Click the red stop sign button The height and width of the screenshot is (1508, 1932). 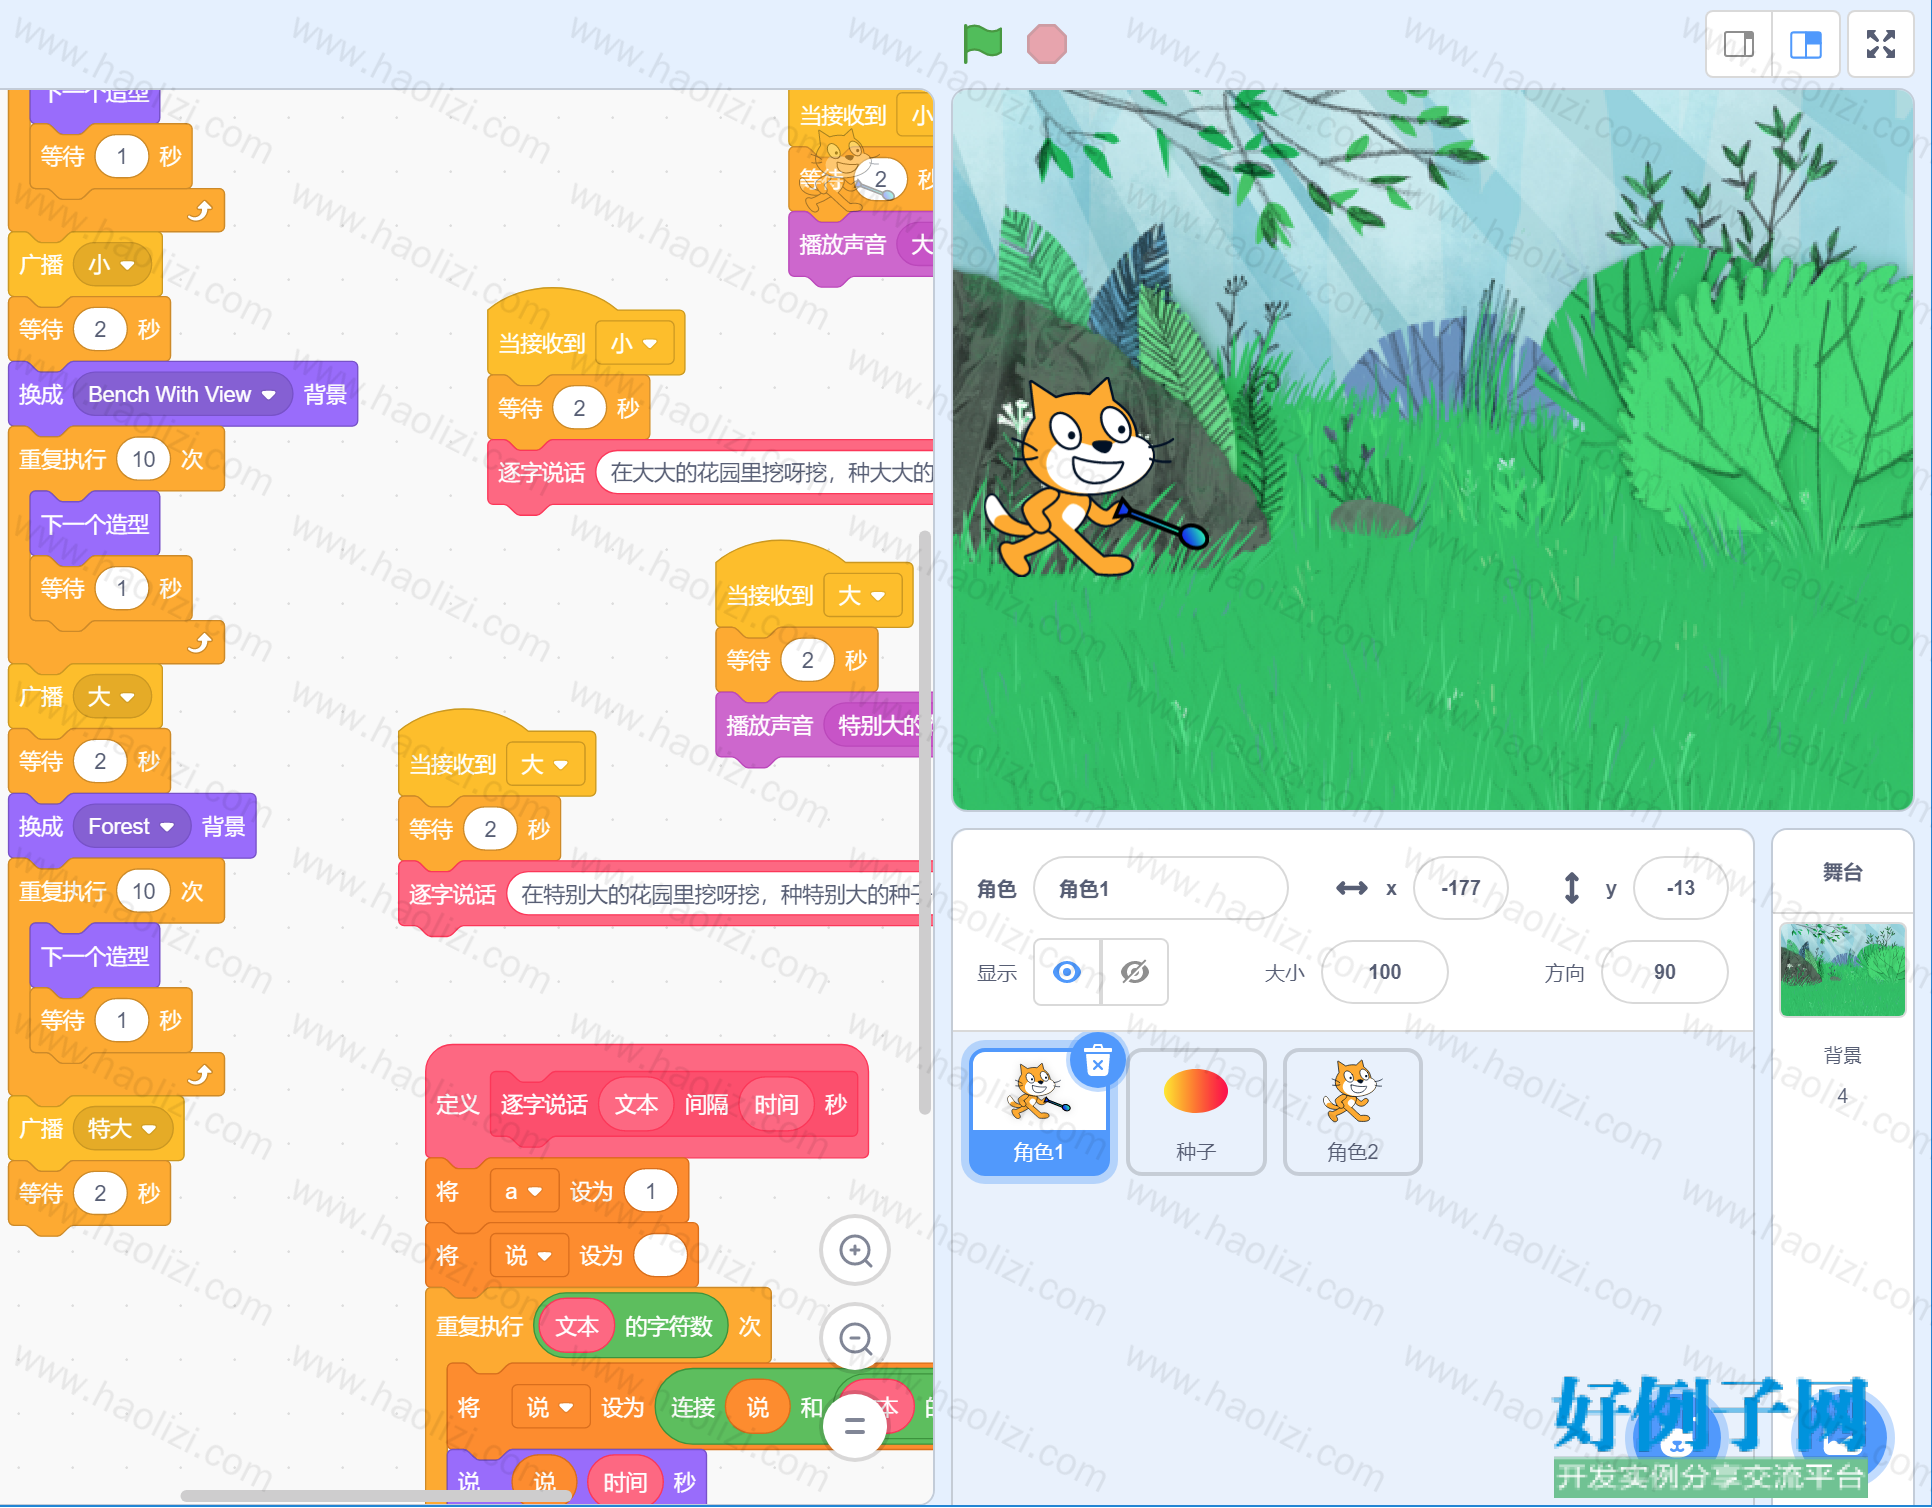pos(1046,44)
